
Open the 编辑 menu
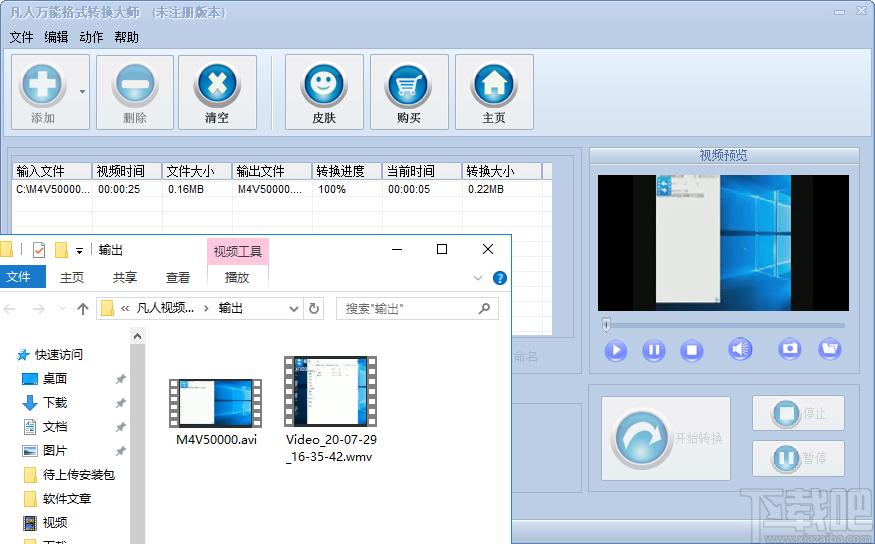[56, 37]
